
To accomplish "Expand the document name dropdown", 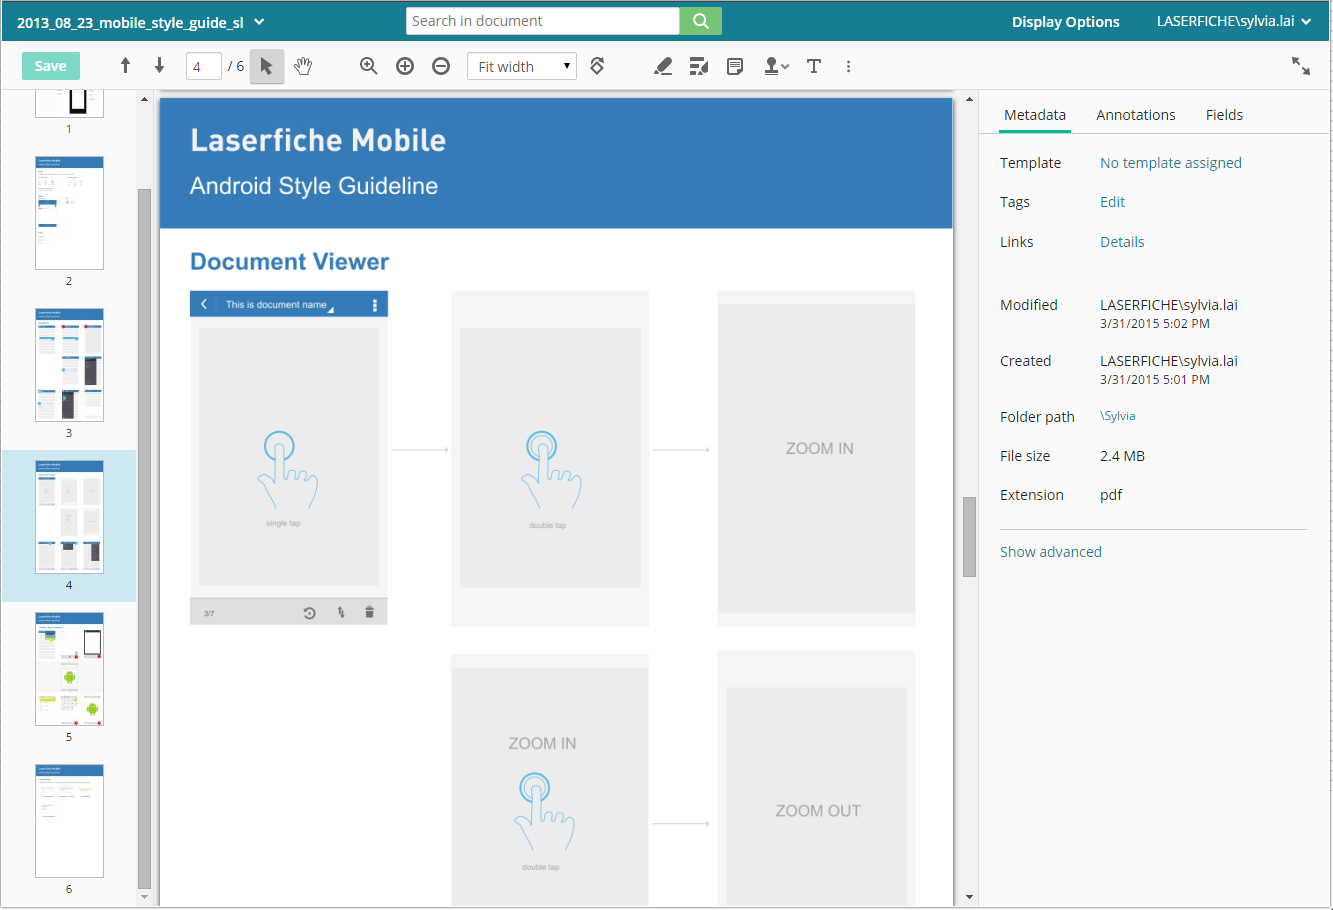I will click(260, 22).
